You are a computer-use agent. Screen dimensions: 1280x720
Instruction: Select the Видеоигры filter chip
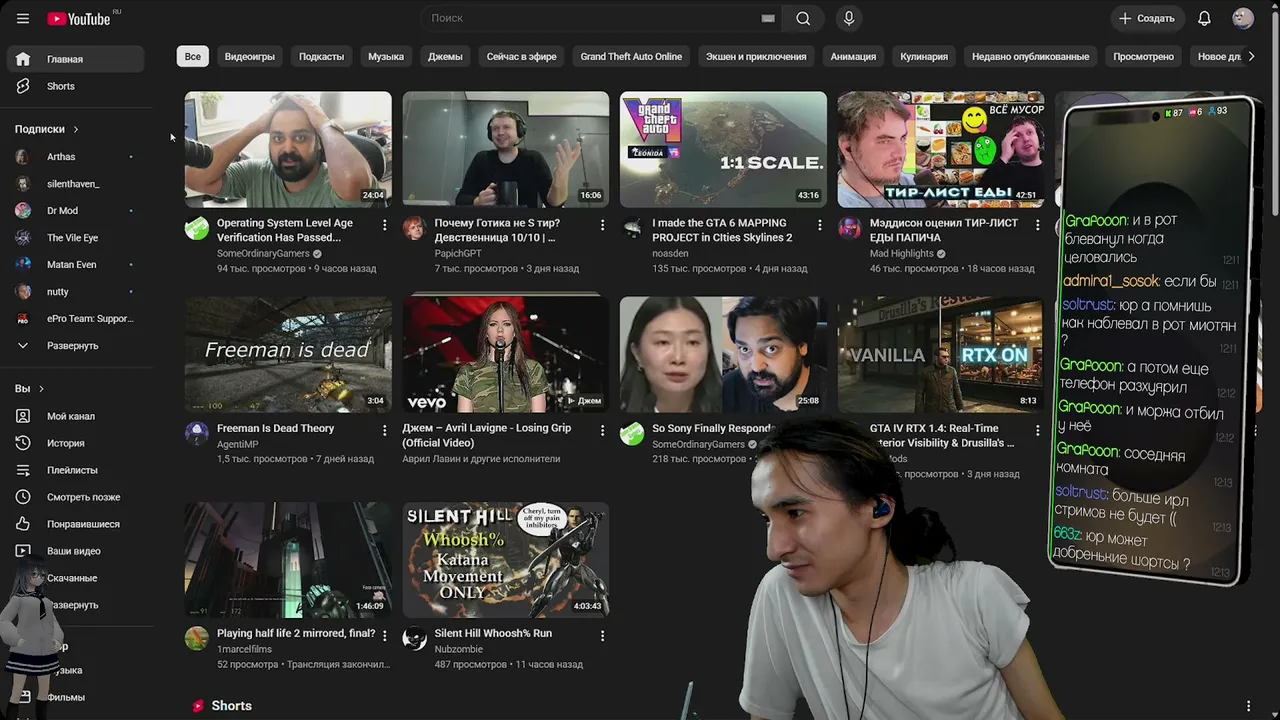point(250,57)
